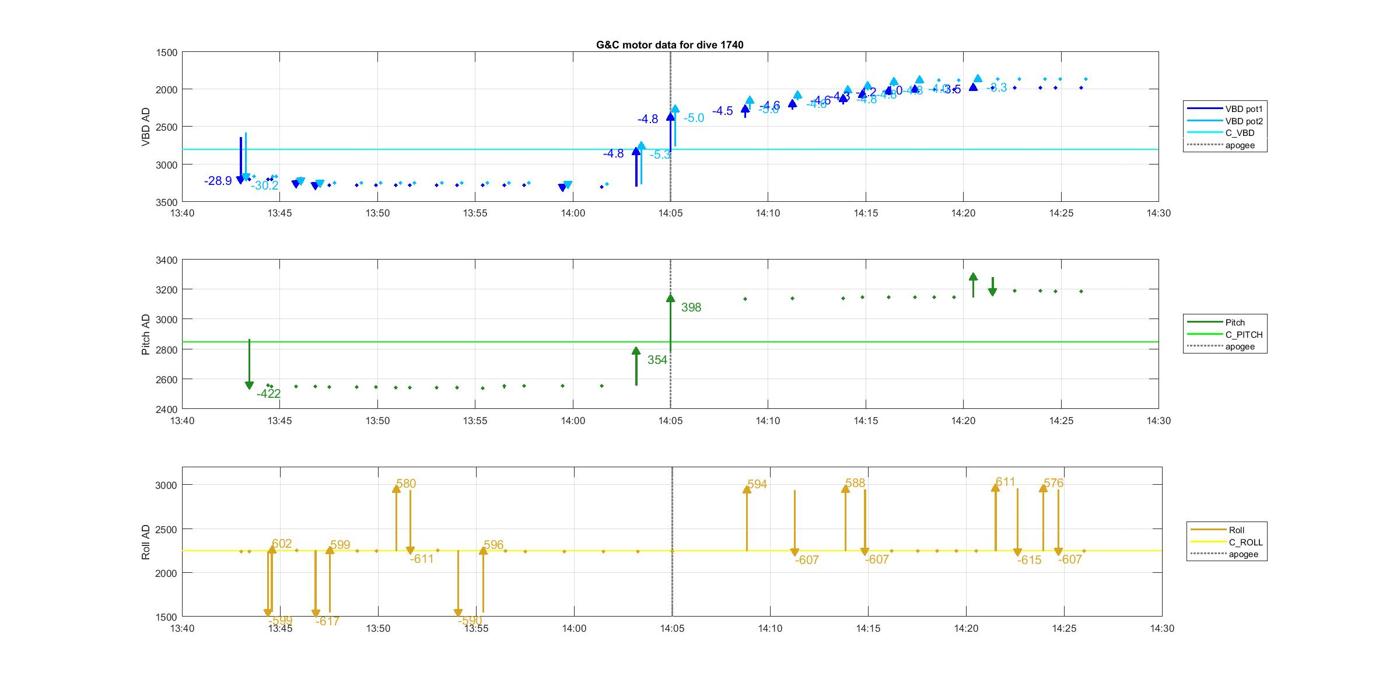Click the "-5.0" VBD data label
The width and height of the screenshot is (1400, 693).
[694, 118]
